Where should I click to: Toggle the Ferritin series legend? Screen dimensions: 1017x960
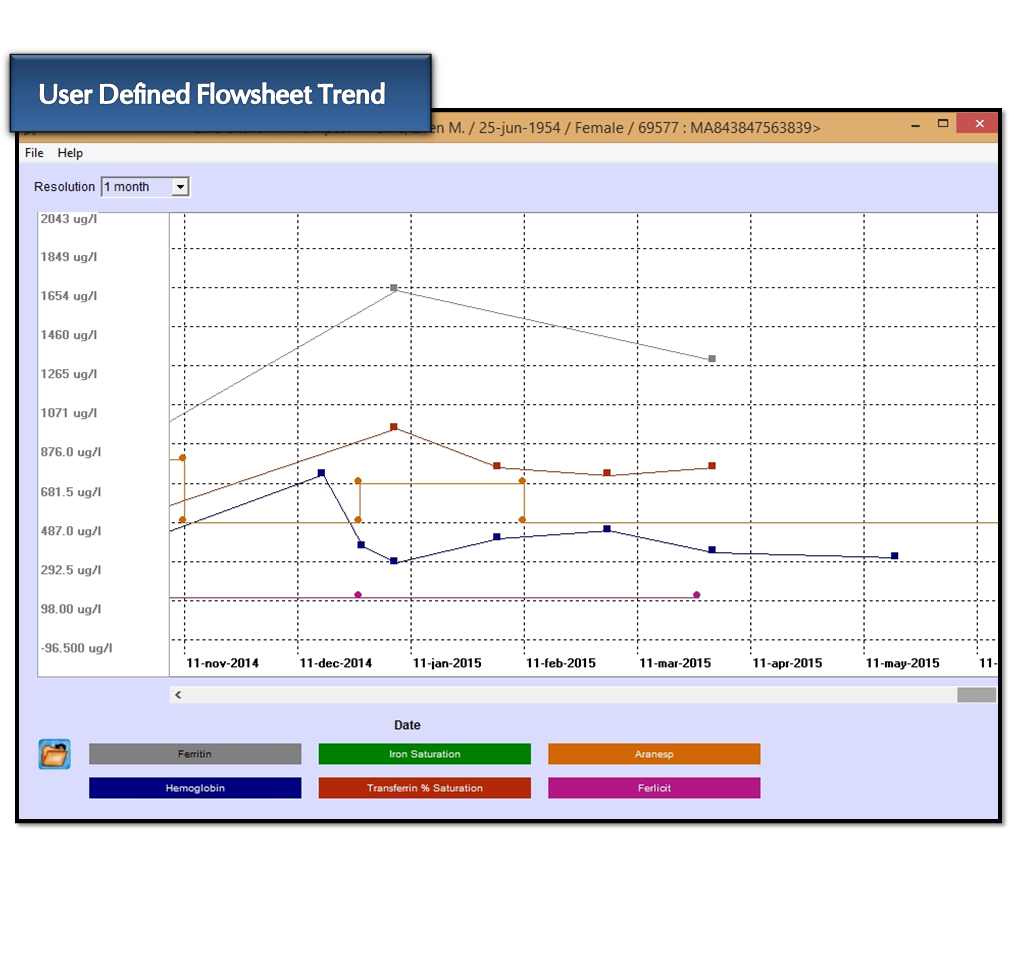(x=194, y=754)
